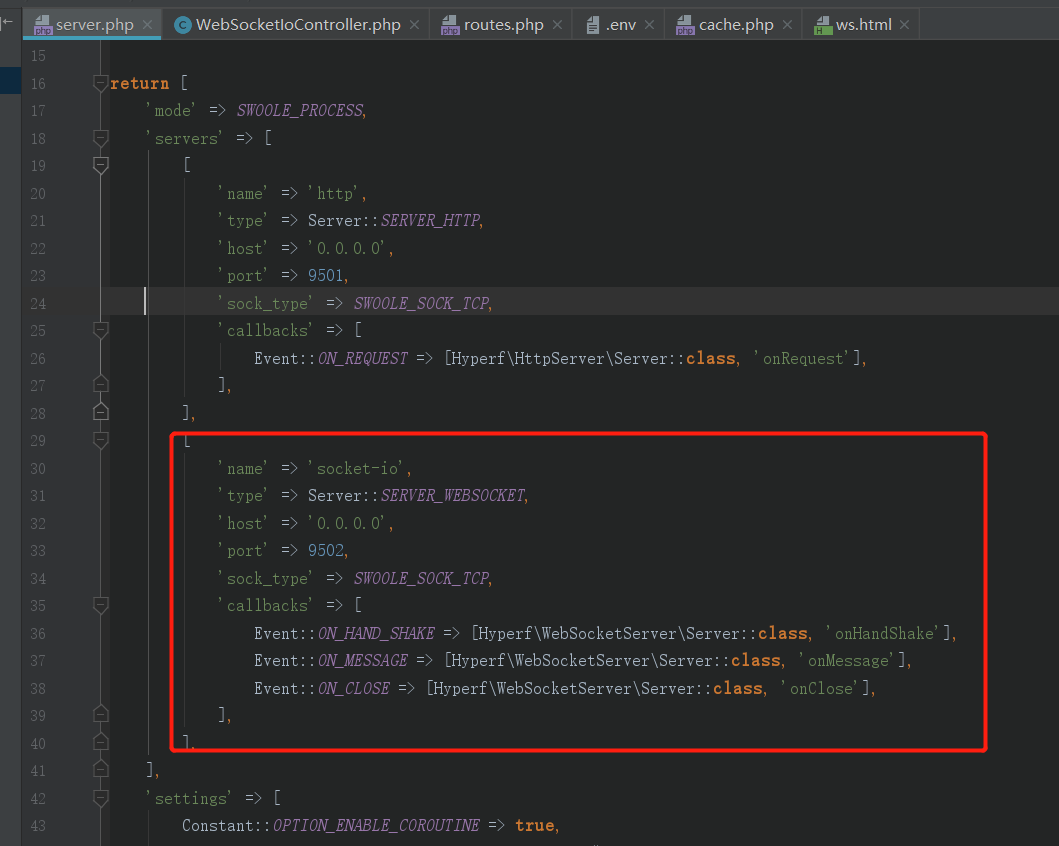The image size is (1059, 846).
Task: Click the return keyword on line 16
Action: 139,84
